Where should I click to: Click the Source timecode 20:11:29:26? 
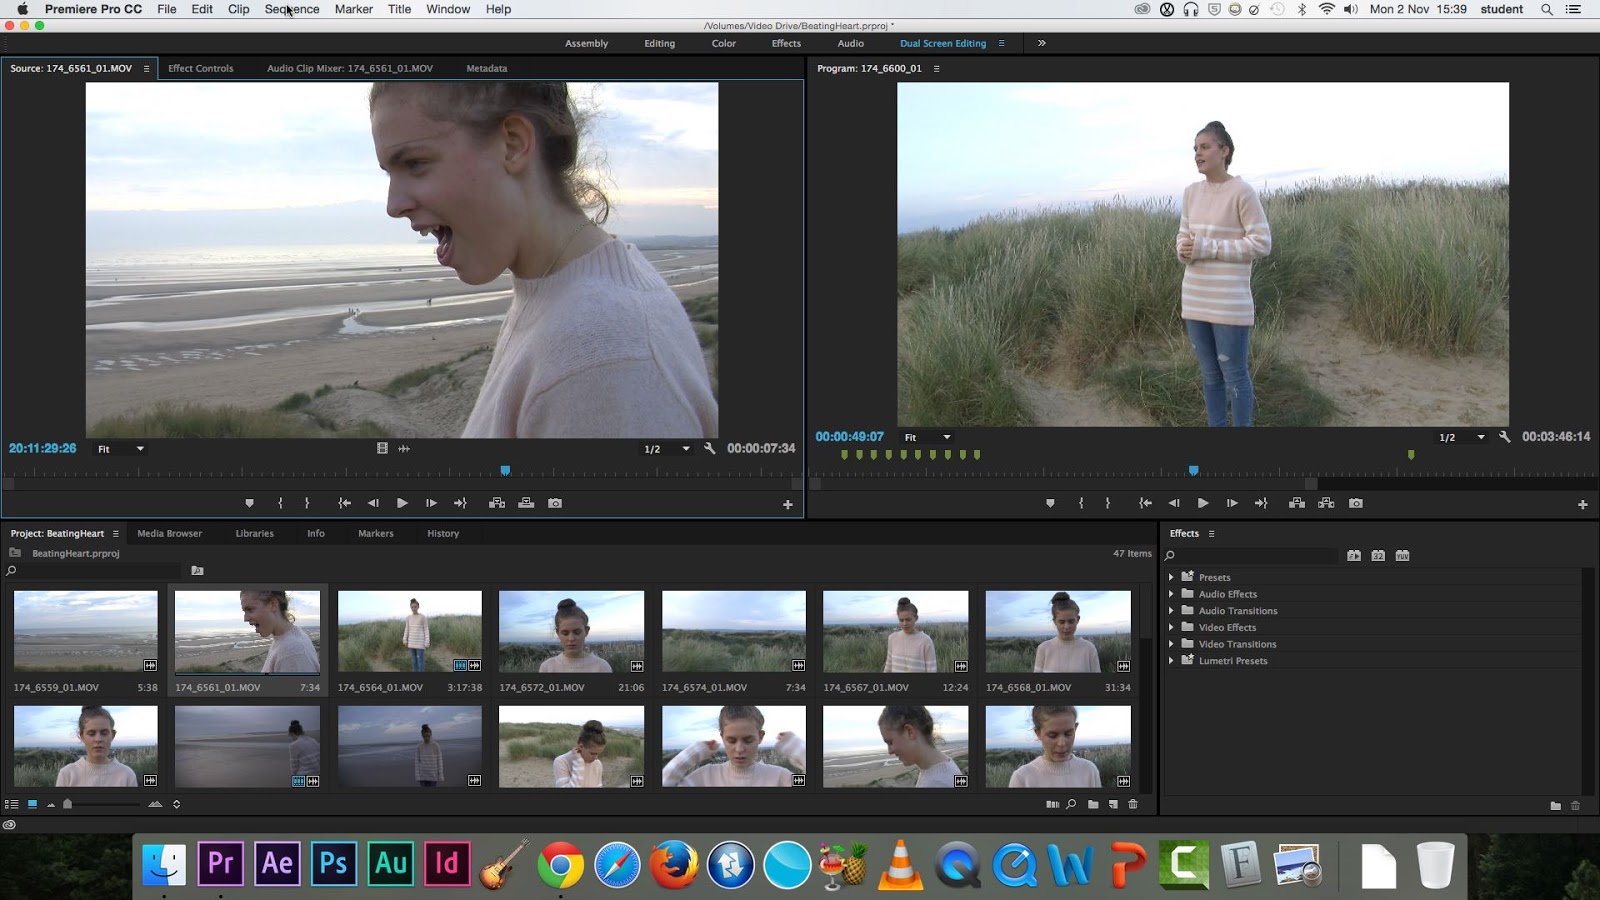pyautogui.click(x=43, y=449)
